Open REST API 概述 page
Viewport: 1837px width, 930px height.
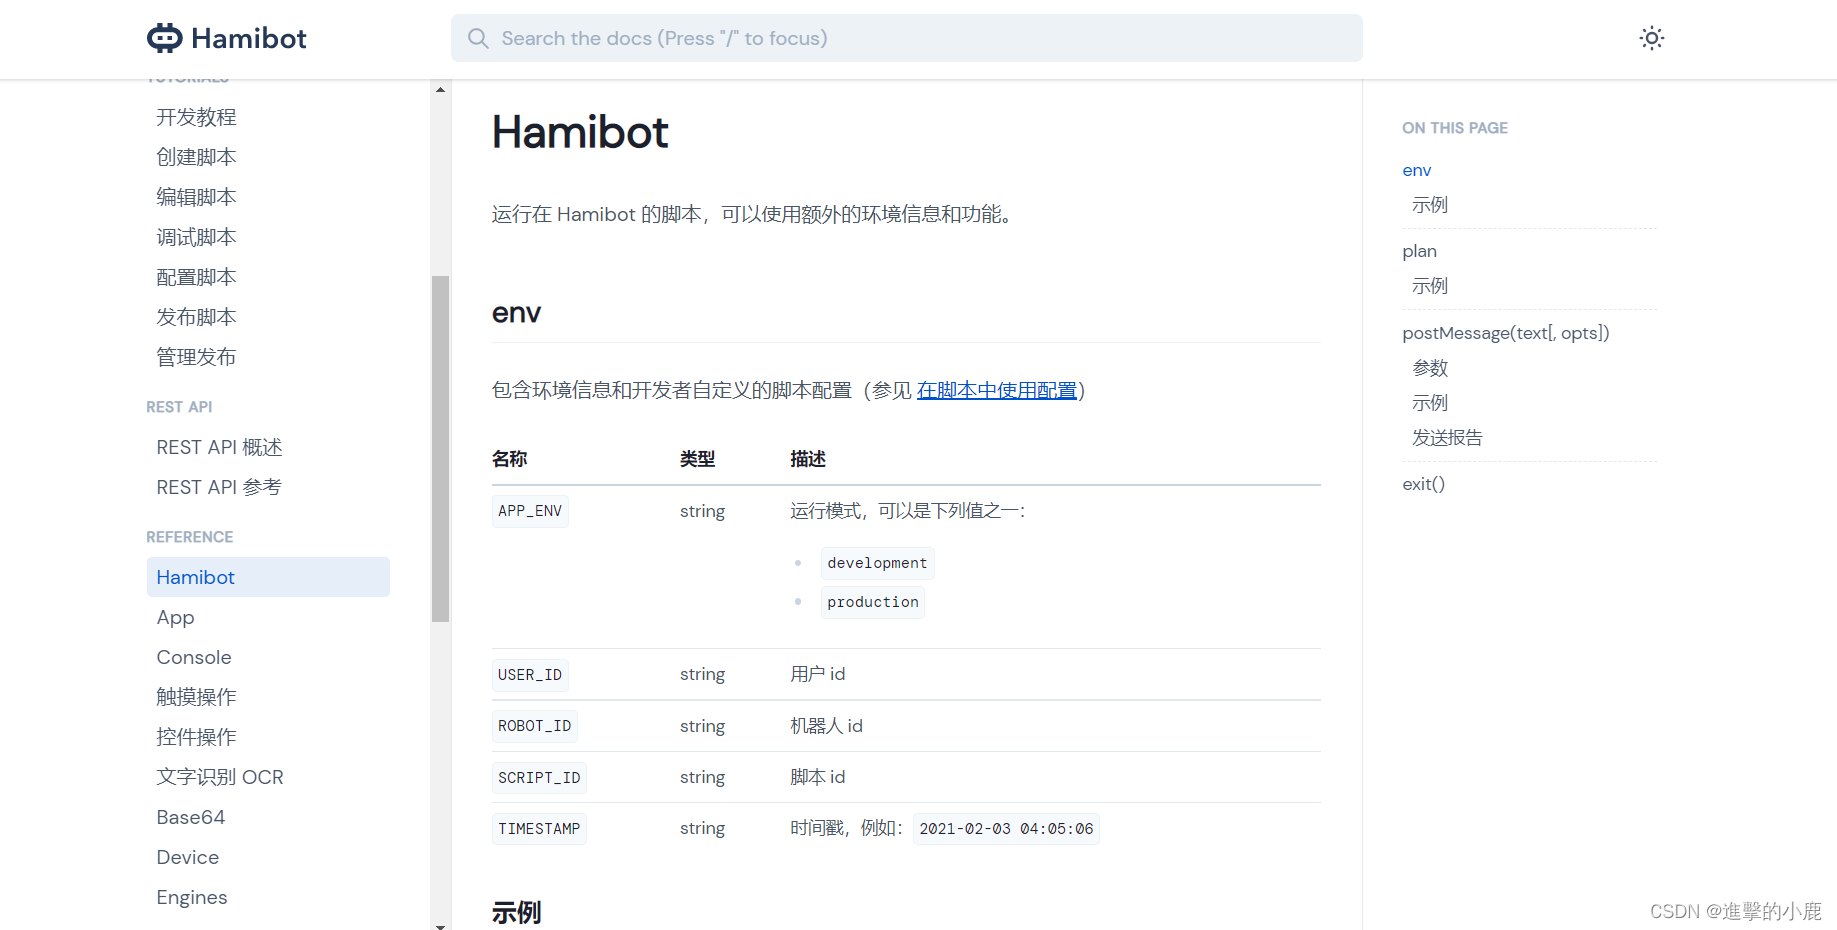point(219,447)
